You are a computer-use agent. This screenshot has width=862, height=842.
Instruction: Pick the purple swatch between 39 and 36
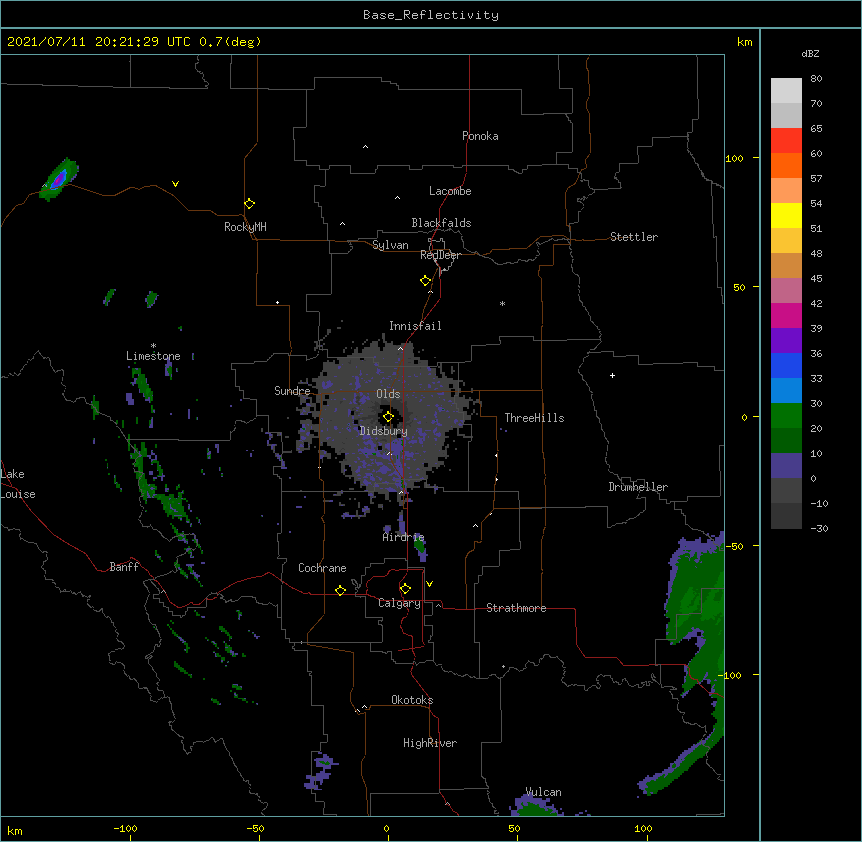pyautogui.click(x=786, y=340)
